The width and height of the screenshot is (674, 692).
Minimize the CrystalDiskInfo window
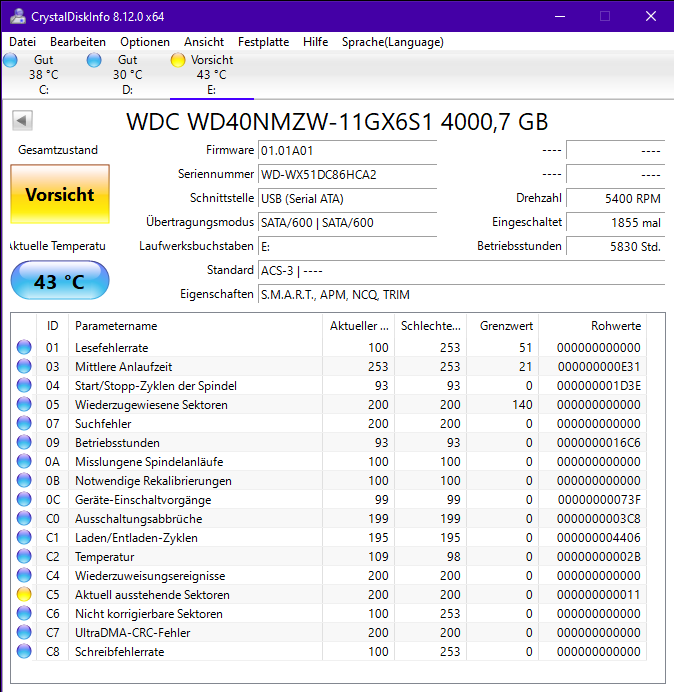pos(560,16)
